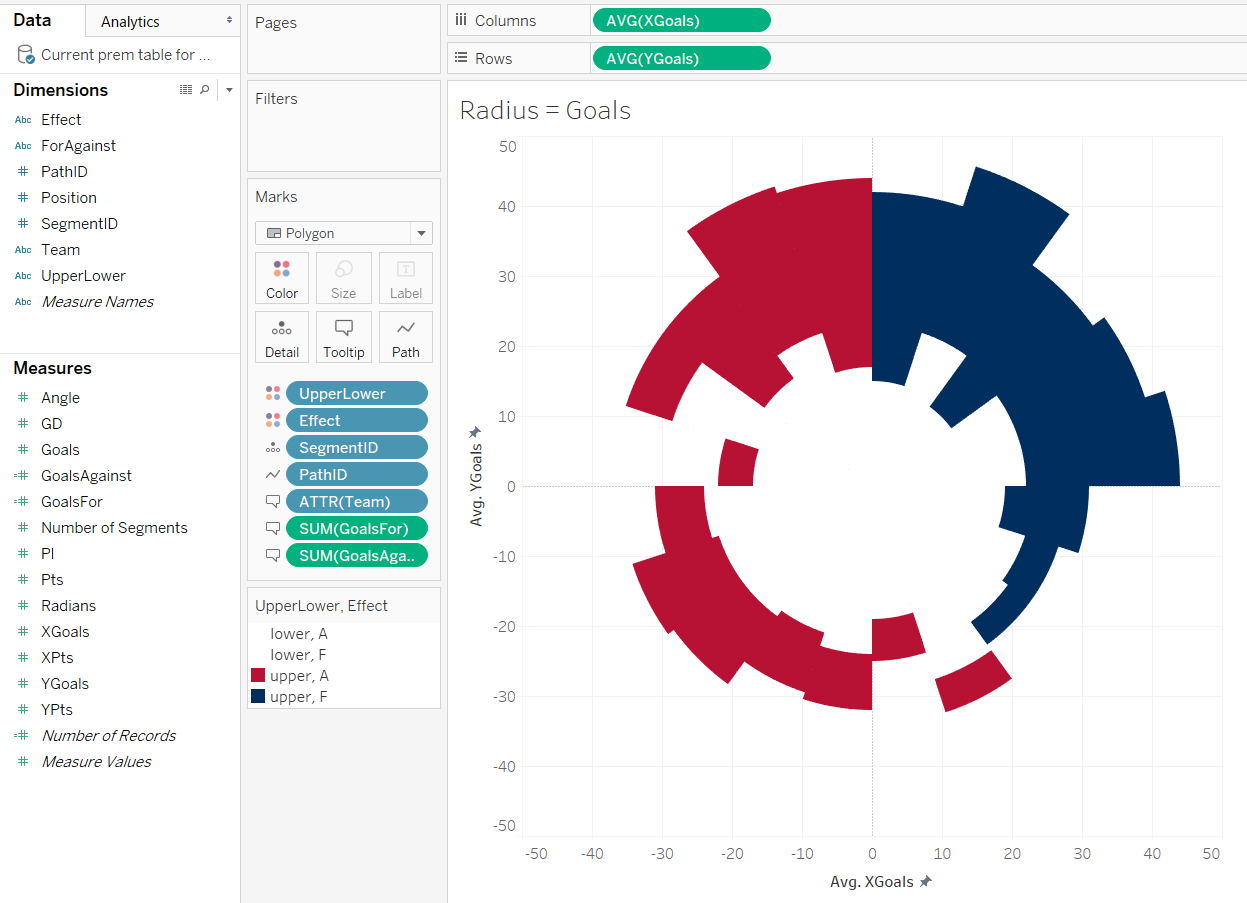Open the Dimensions pane dropdown menu
The image size is (1247, 903).
(x=229, y=90)
